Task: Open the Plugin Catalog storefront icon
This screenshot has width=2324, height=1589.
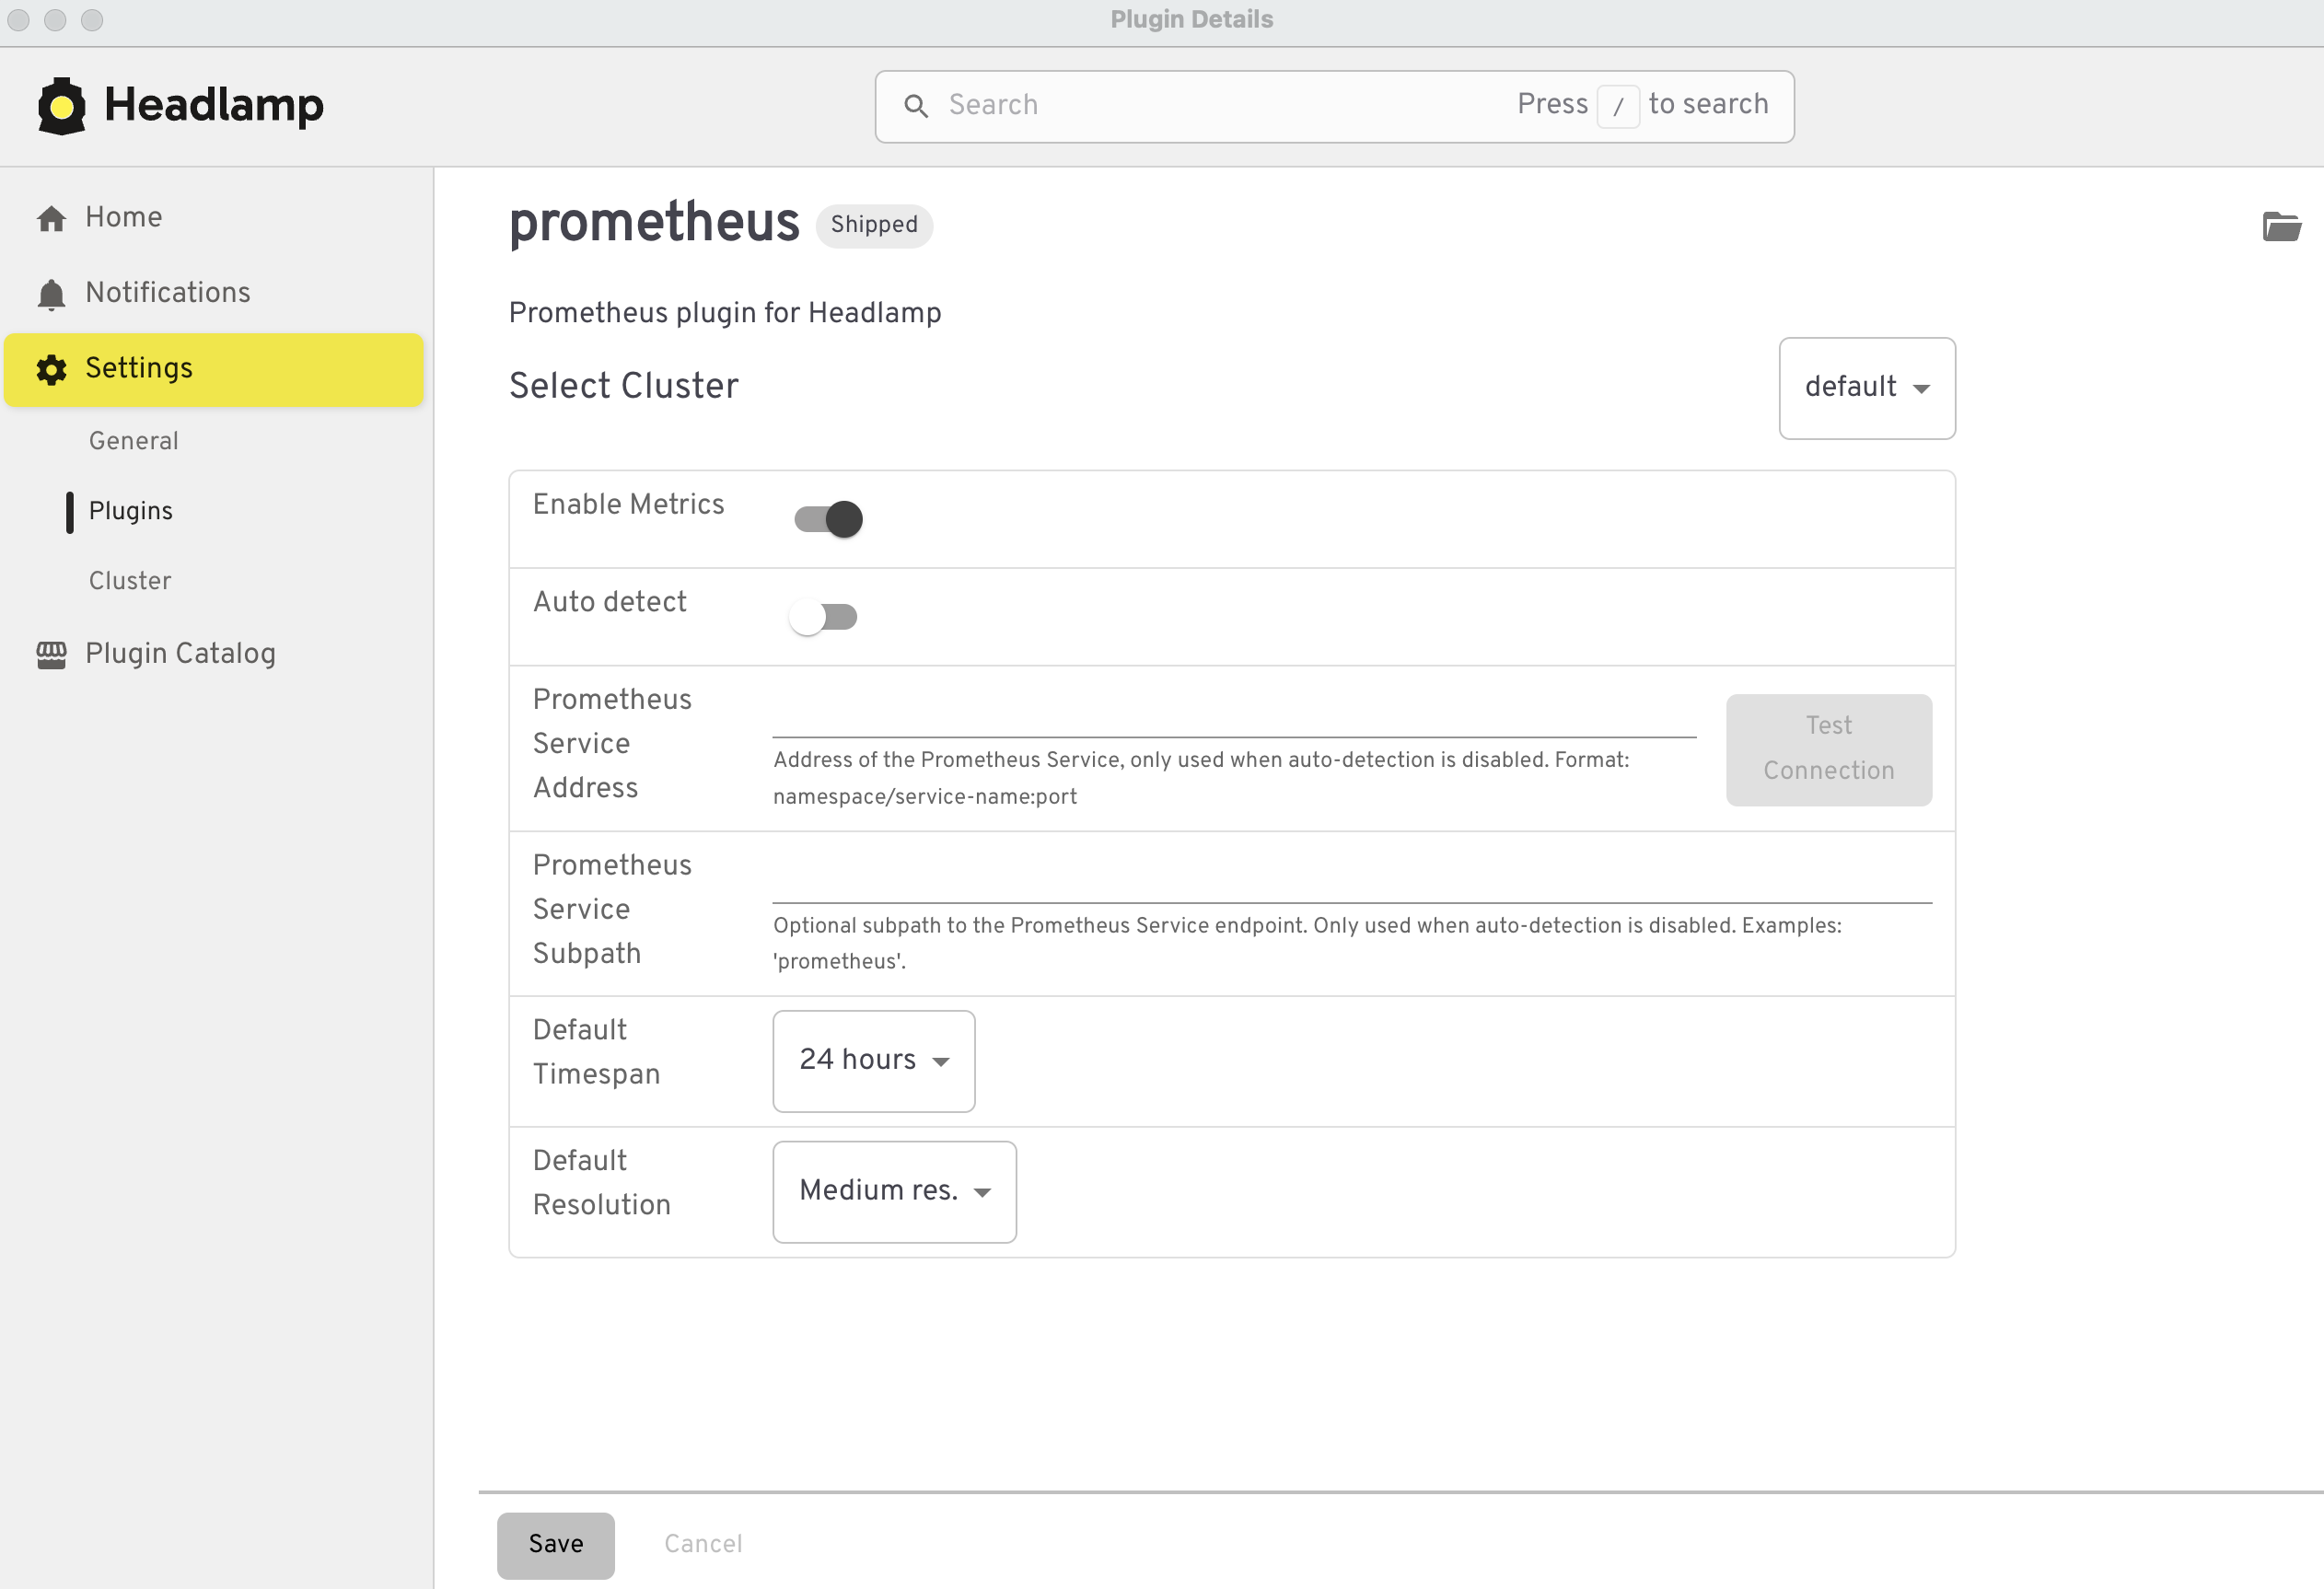Action: 51,653
